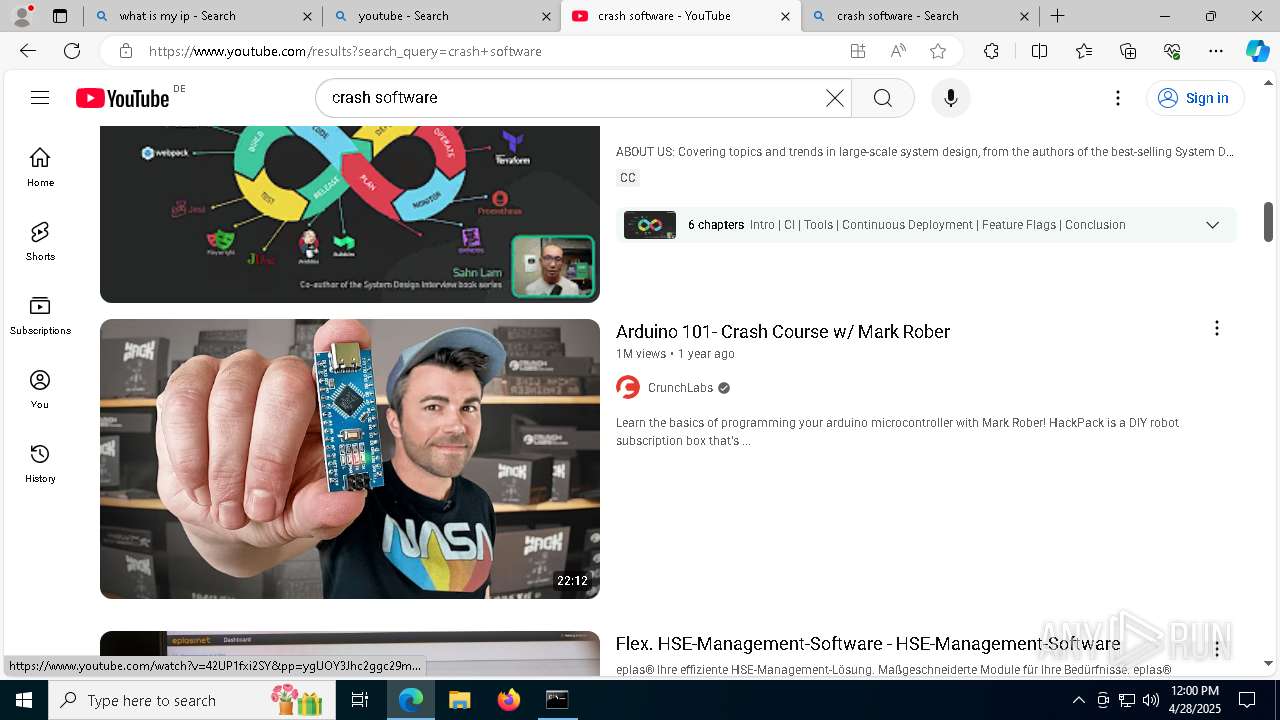Start voice search with the microphone
1280x720 pixels.
(951, 98)
